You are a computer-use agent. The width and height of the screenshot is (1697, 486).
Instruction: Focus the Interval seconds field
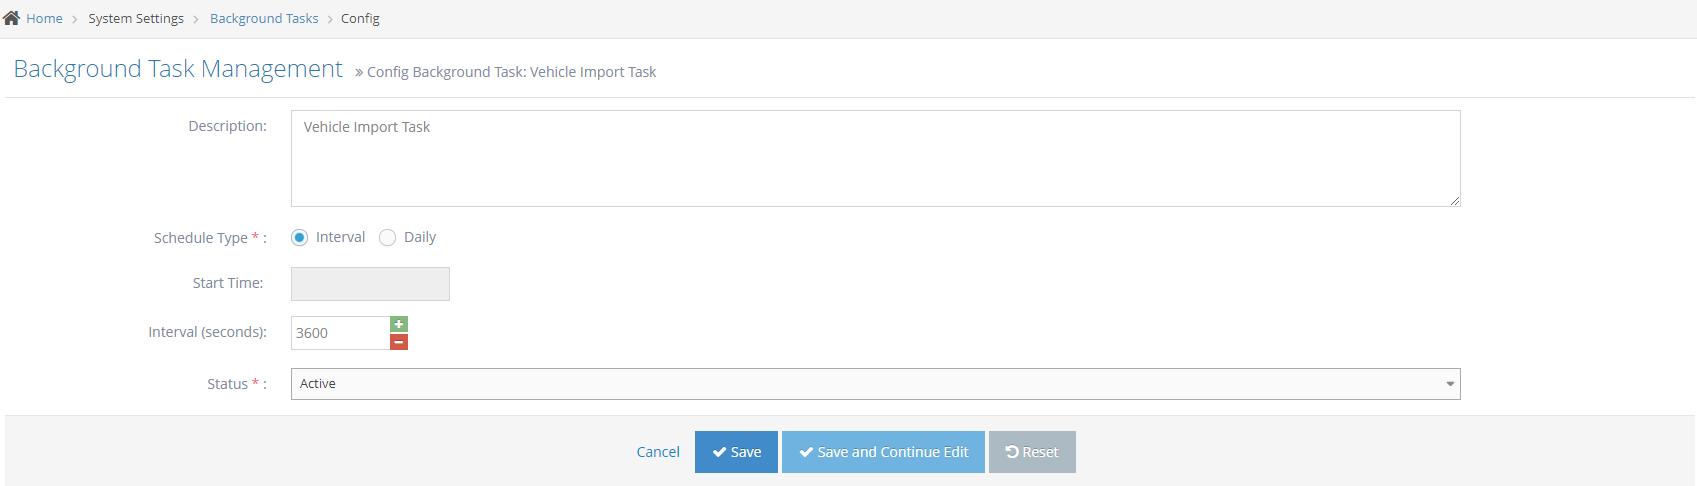pos(340,333)
